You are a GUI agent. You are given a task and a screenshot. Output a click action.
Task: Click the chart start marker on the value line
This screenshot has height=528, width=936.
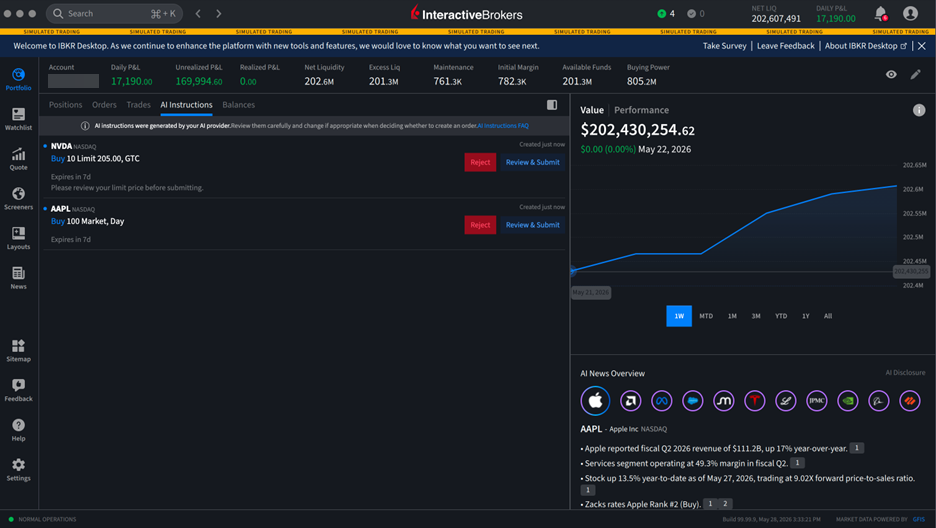point(573,271)
